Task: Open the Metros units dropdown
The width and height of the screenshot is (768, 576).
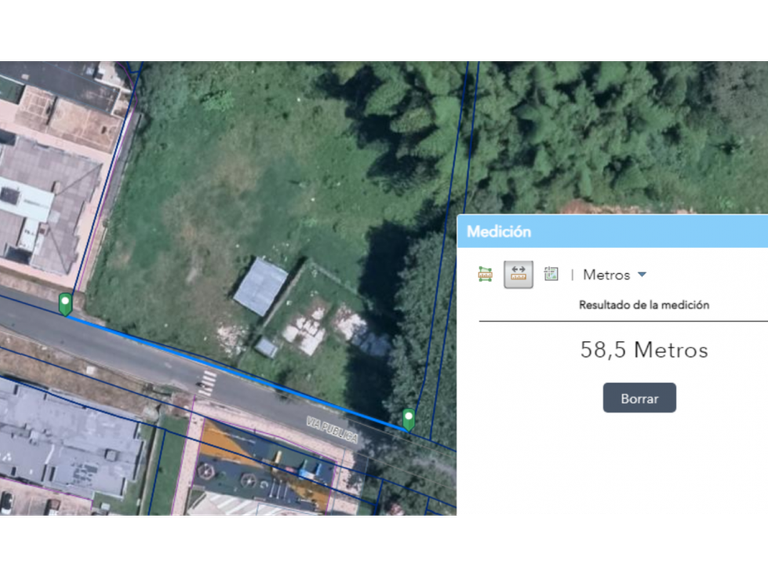Action: pyautogui.click(x=607, y=275)
